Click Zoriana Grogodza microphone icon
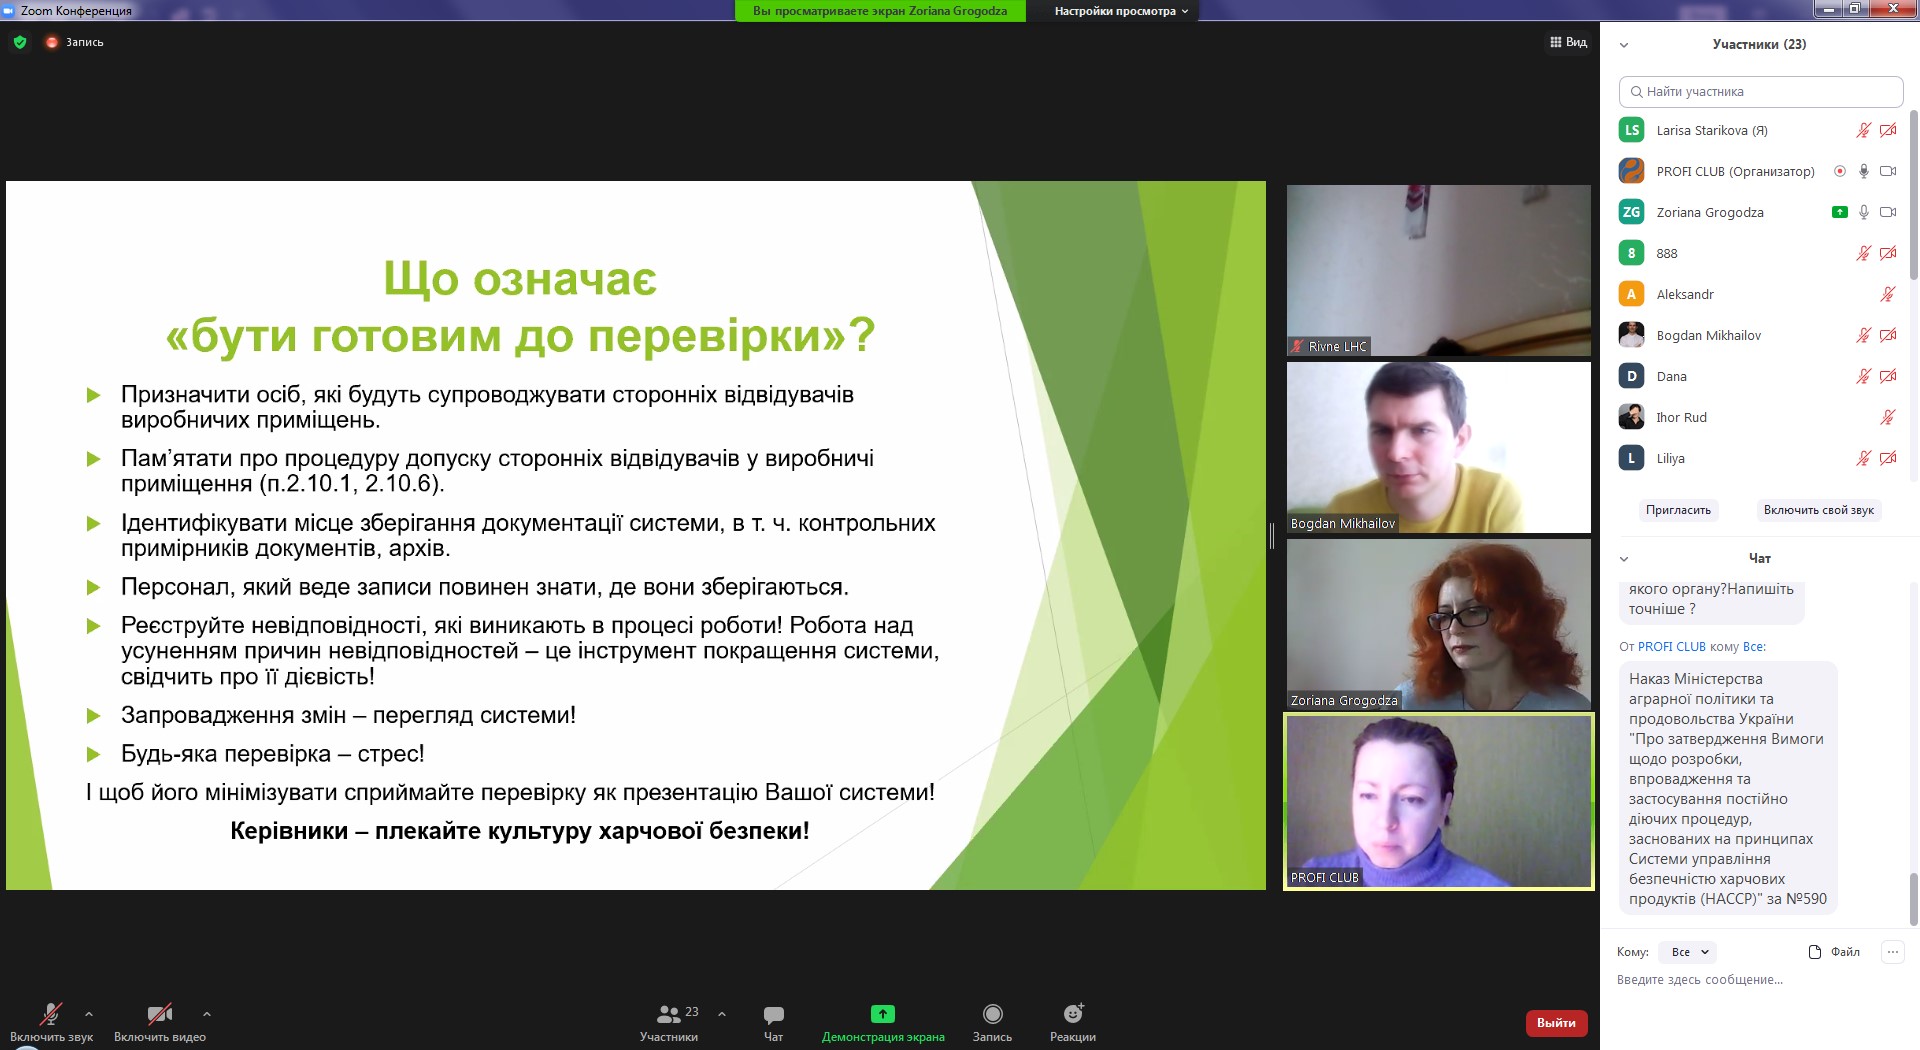1920x1050 pixels. [1864, 212]
